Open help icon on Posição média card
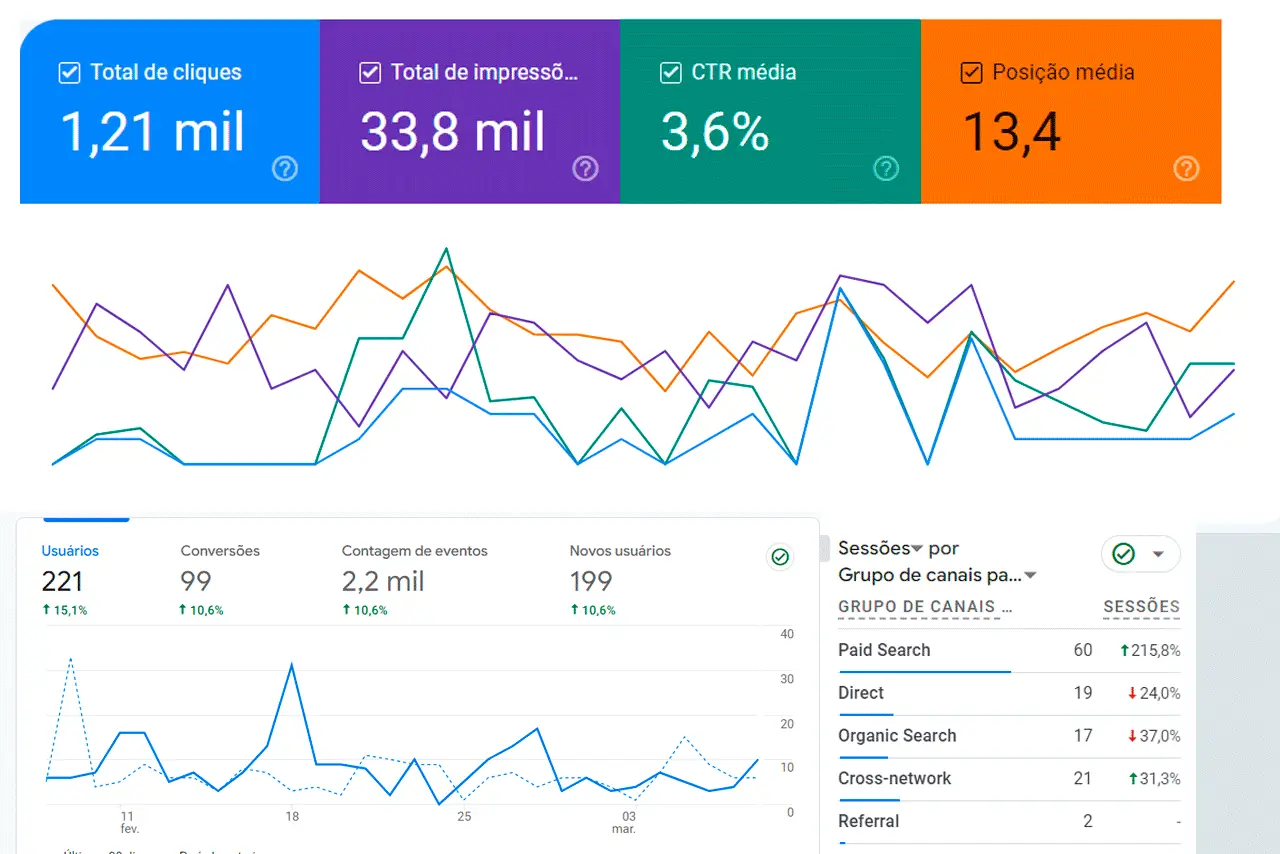 click(1186, 169)
